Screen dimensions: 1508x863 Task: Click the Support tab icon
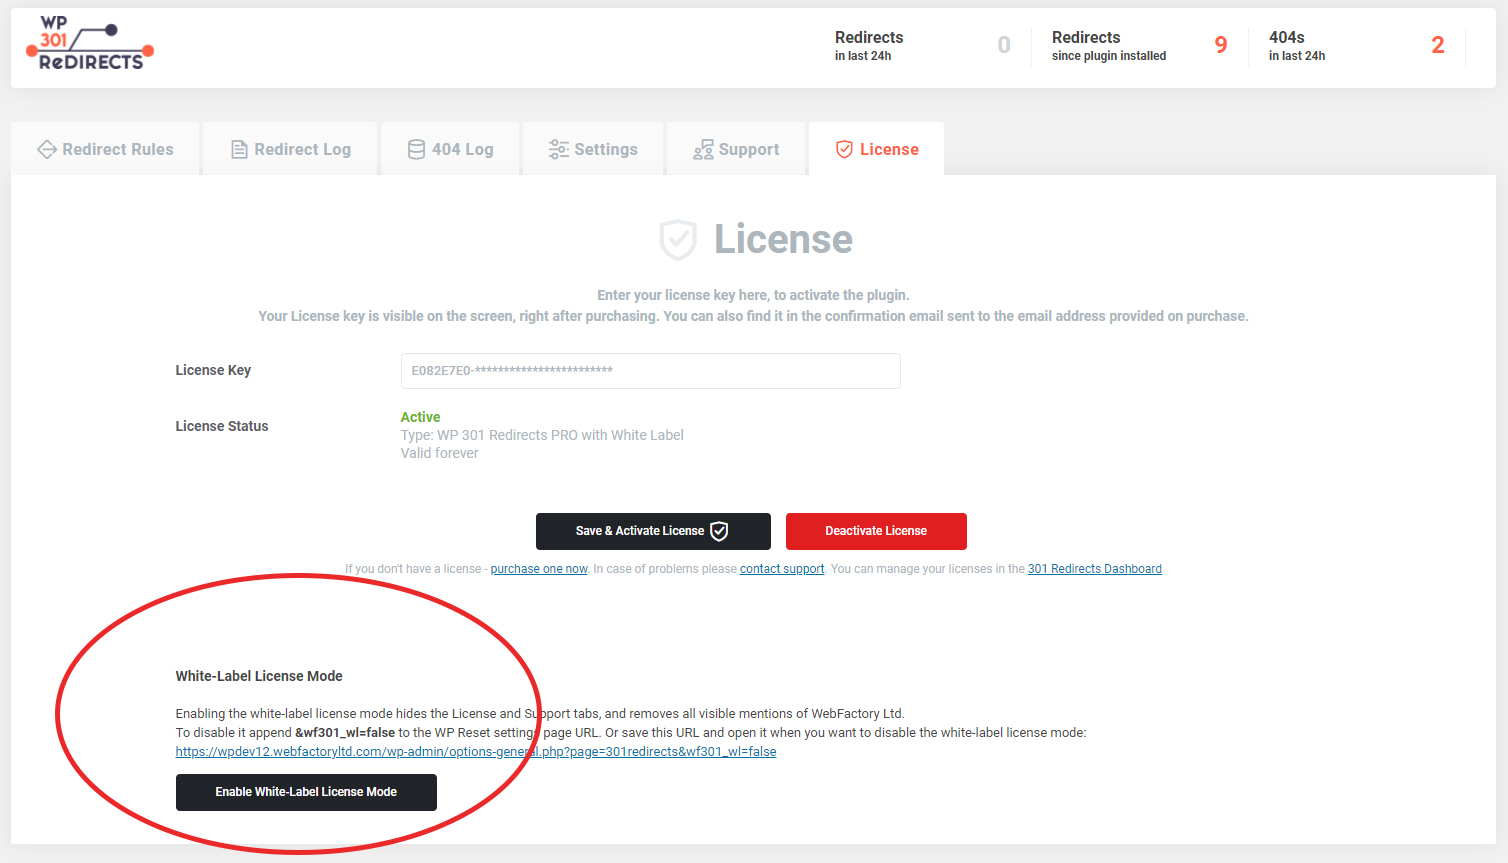click(x=703, y=150)
